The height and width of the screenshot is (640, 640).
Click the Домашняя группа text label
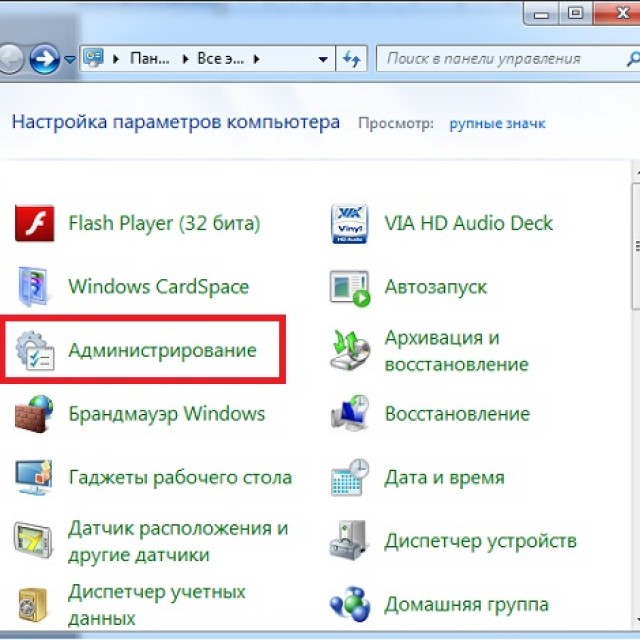coord(467,604)
